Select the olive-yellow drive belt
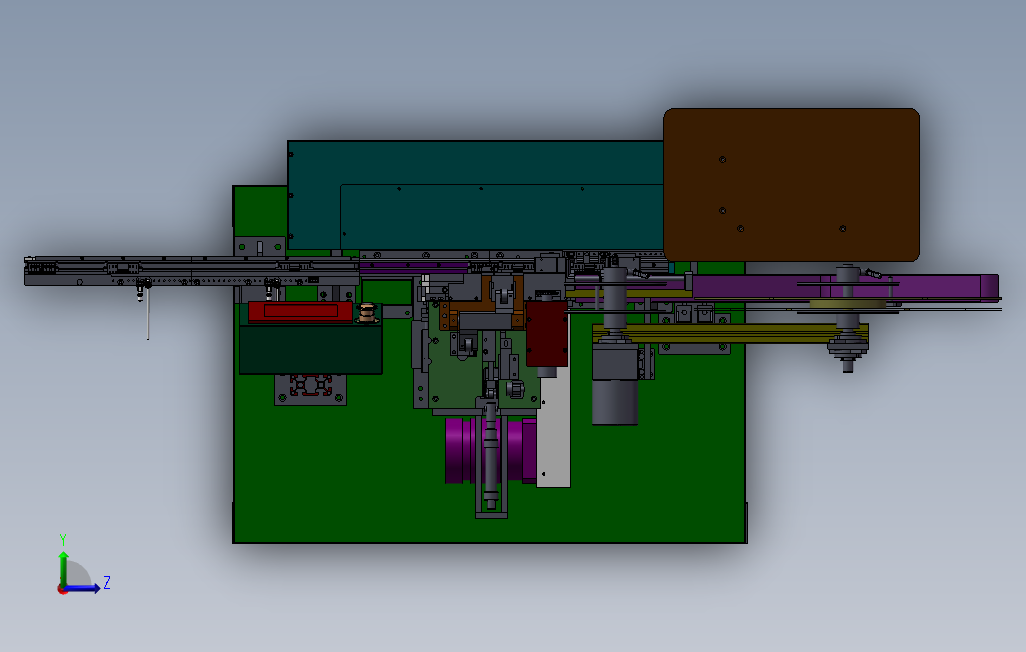The image size is (1026, 652). pos(730,333)
